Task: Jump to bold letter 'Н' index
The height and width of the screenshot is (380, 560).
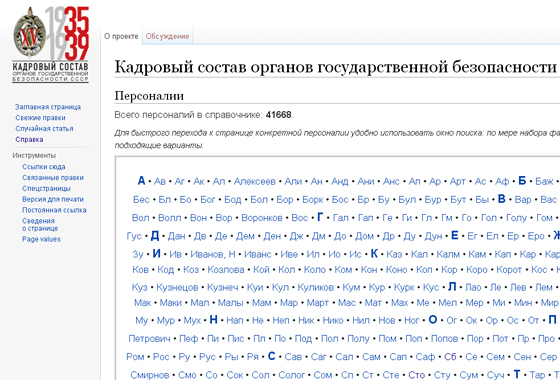Action: 214,320
